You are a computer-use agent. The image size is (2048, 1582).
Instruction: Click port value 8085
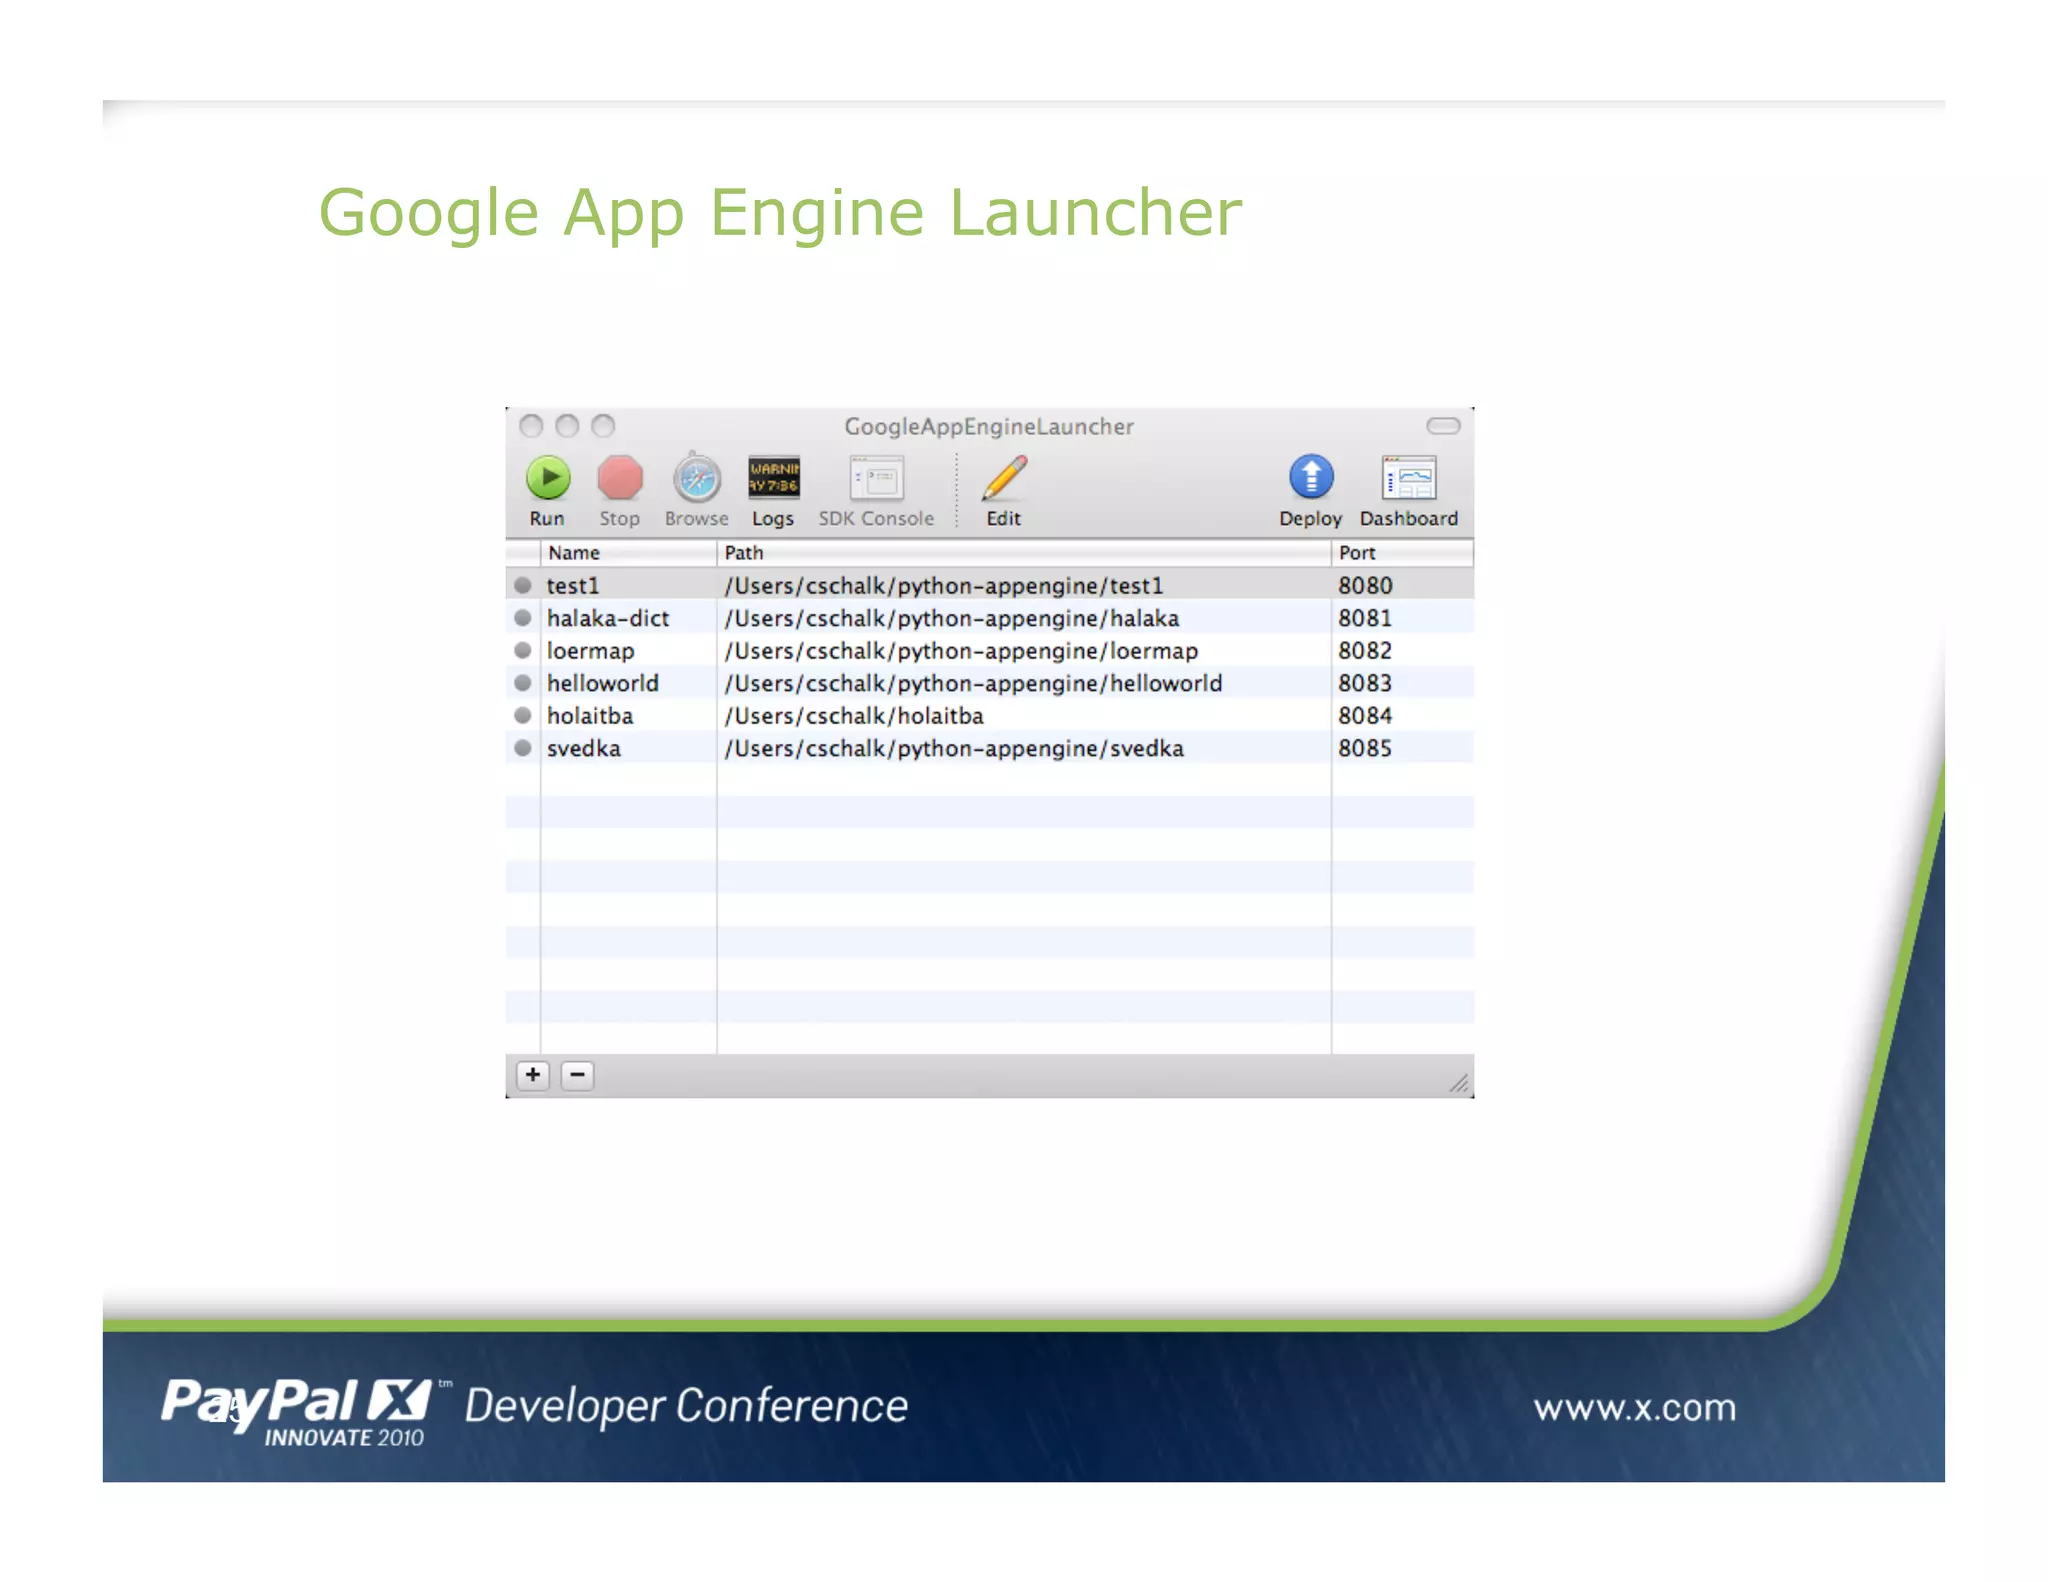coord(1365,748)
